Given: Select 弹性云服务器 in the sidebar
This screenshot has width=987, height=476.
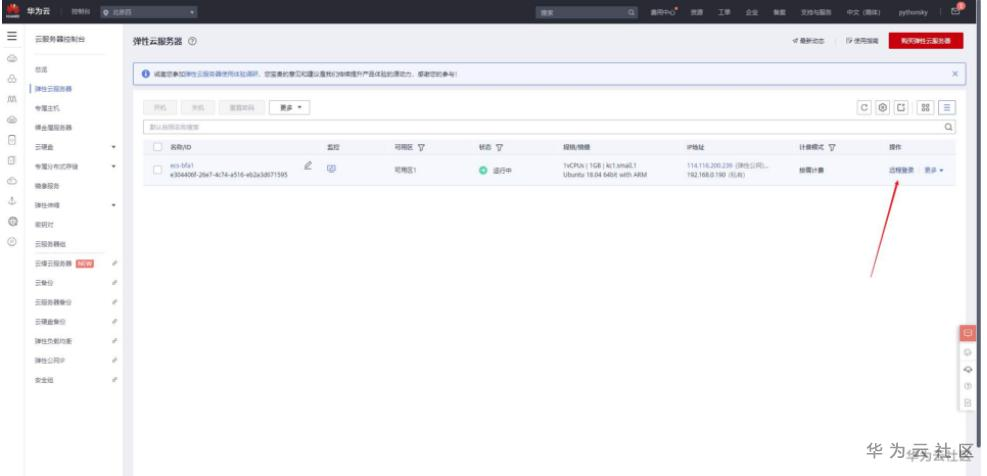Looking at the screenshot, I should (54, 89).
